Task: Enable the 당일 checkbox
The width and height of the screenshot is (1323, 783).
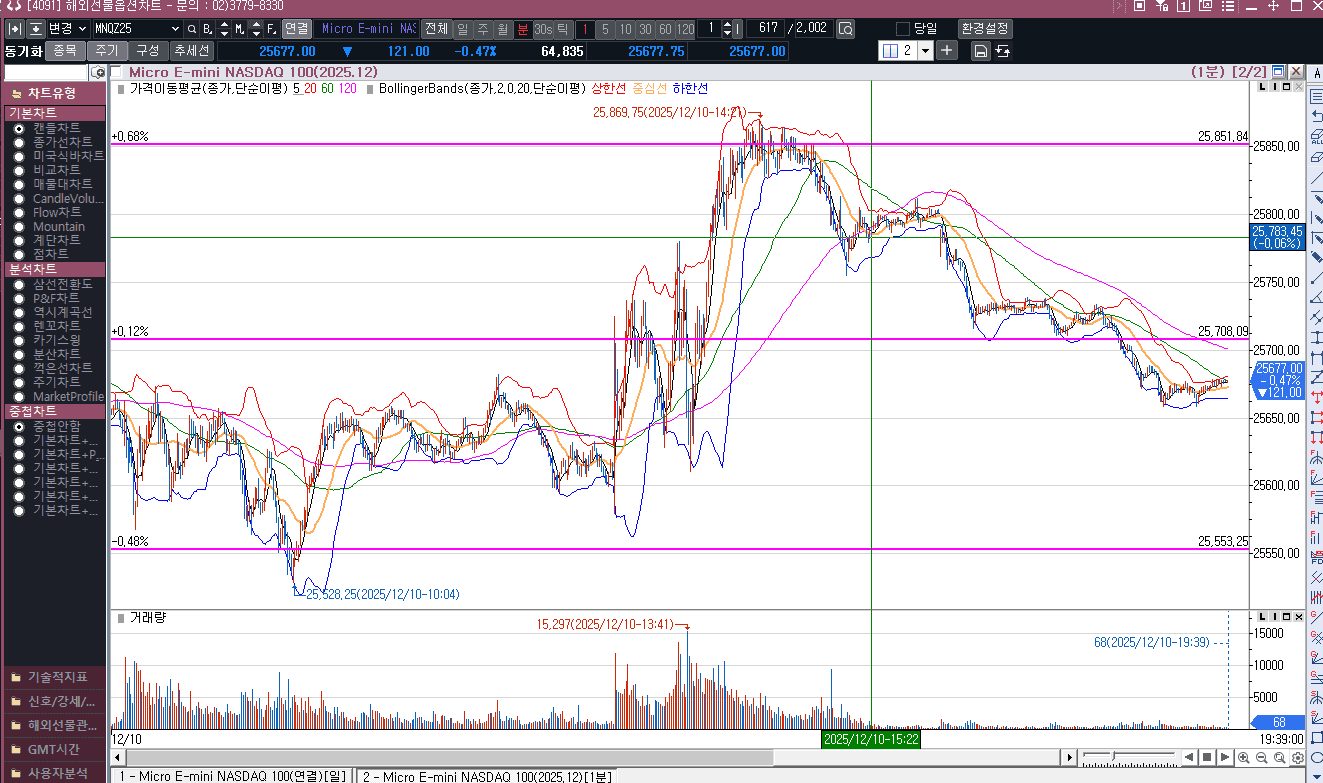Action: click(903, 29)
